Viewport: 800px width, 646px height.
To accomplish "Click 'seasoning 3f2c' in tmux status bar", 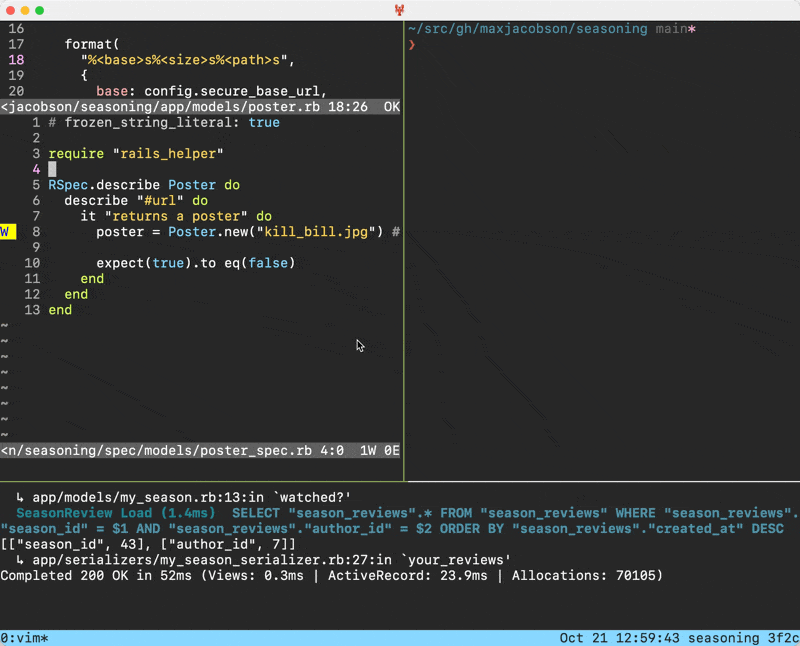I will point(743,638).
